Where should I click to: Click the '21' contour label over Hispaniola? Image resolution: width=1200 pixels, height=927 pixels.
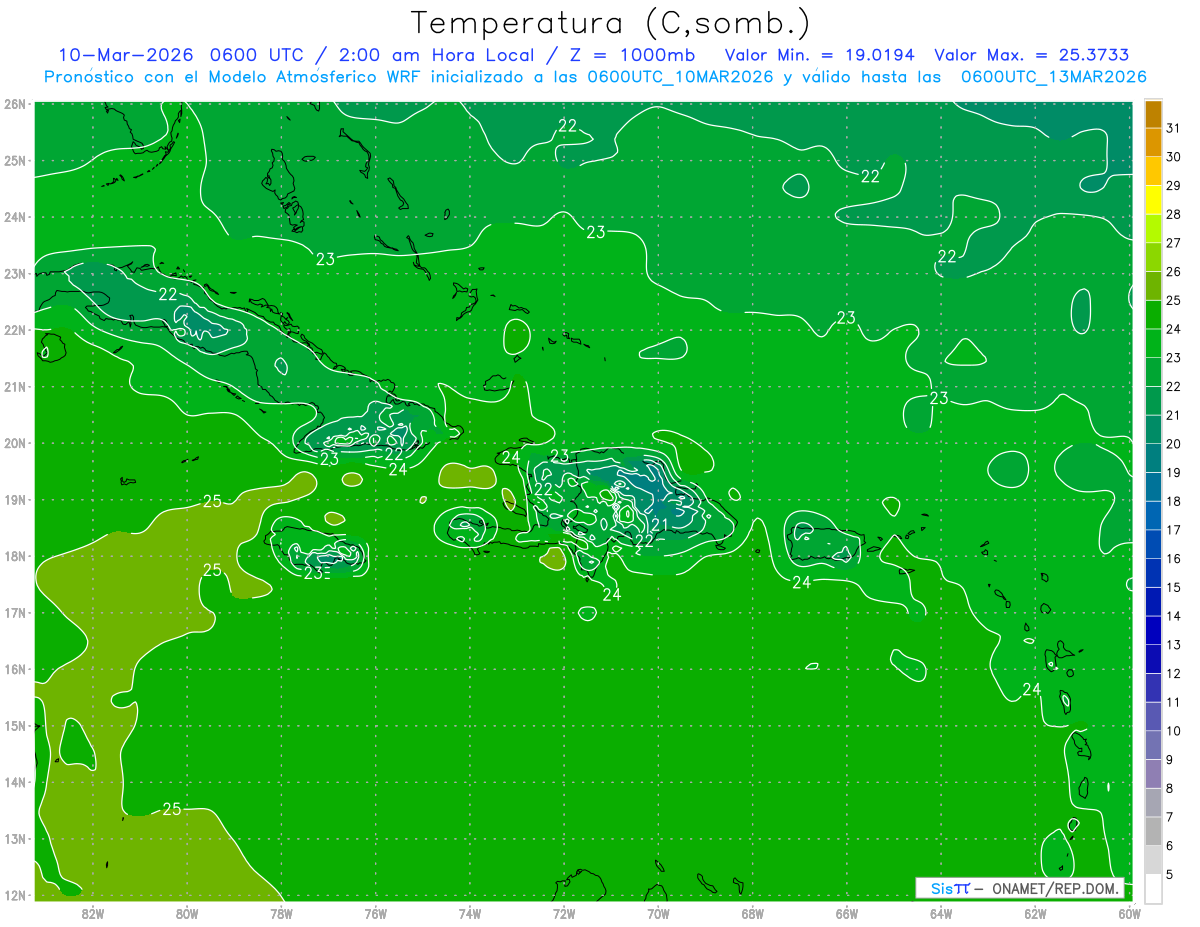point(660,524)
